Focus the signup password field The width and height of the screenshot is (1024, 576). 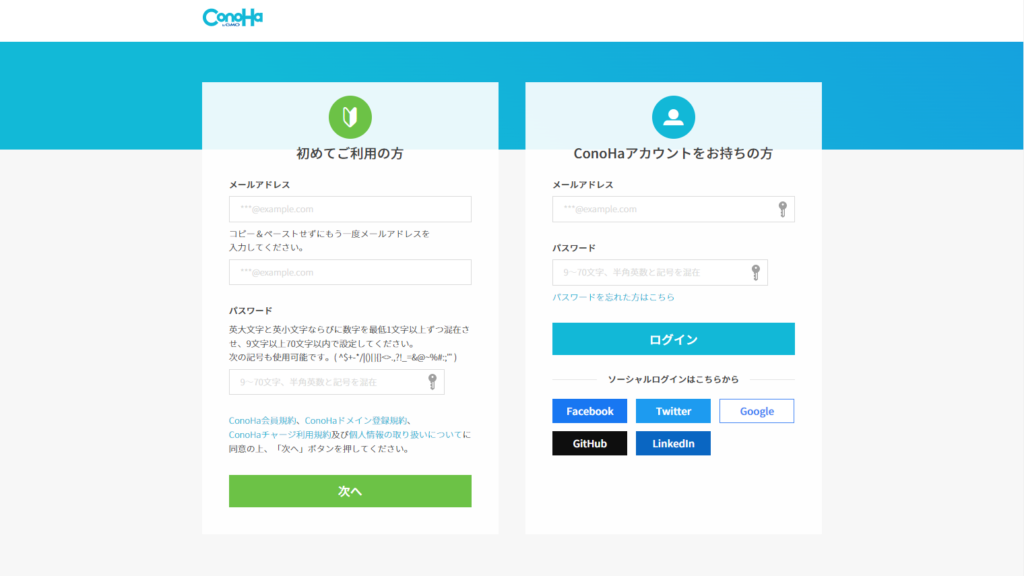(x=337, y=382)
